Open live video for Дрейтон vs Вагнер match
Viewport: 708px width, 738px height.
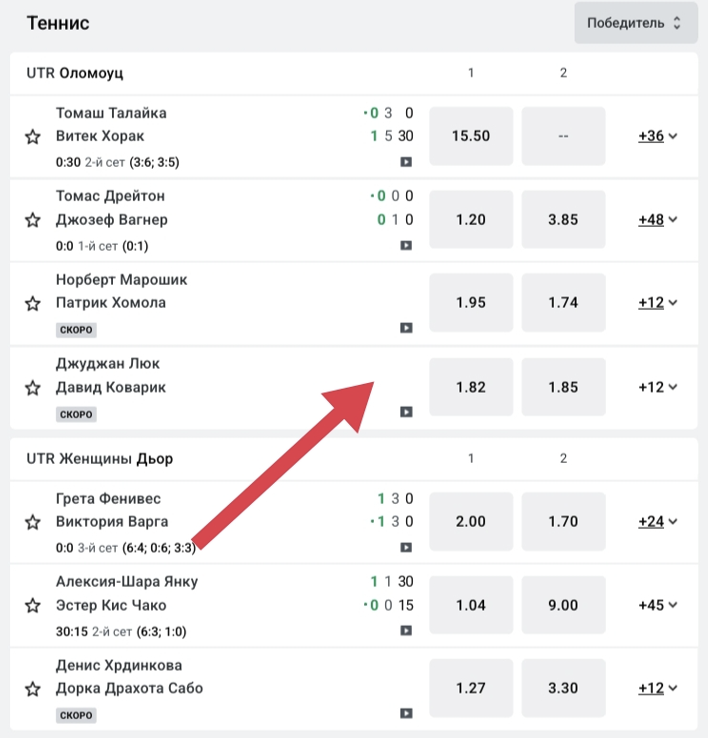pyautogui.click(x=406, y=244)
